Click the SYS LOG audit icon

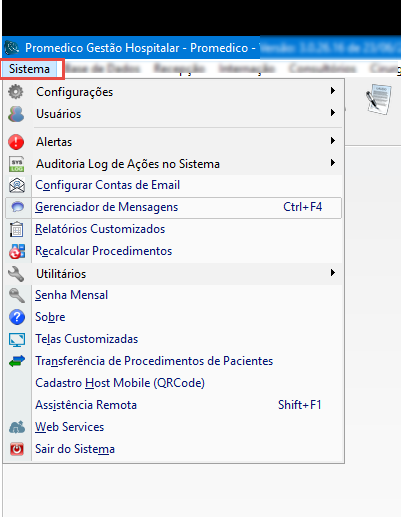[x=16, y=164]
